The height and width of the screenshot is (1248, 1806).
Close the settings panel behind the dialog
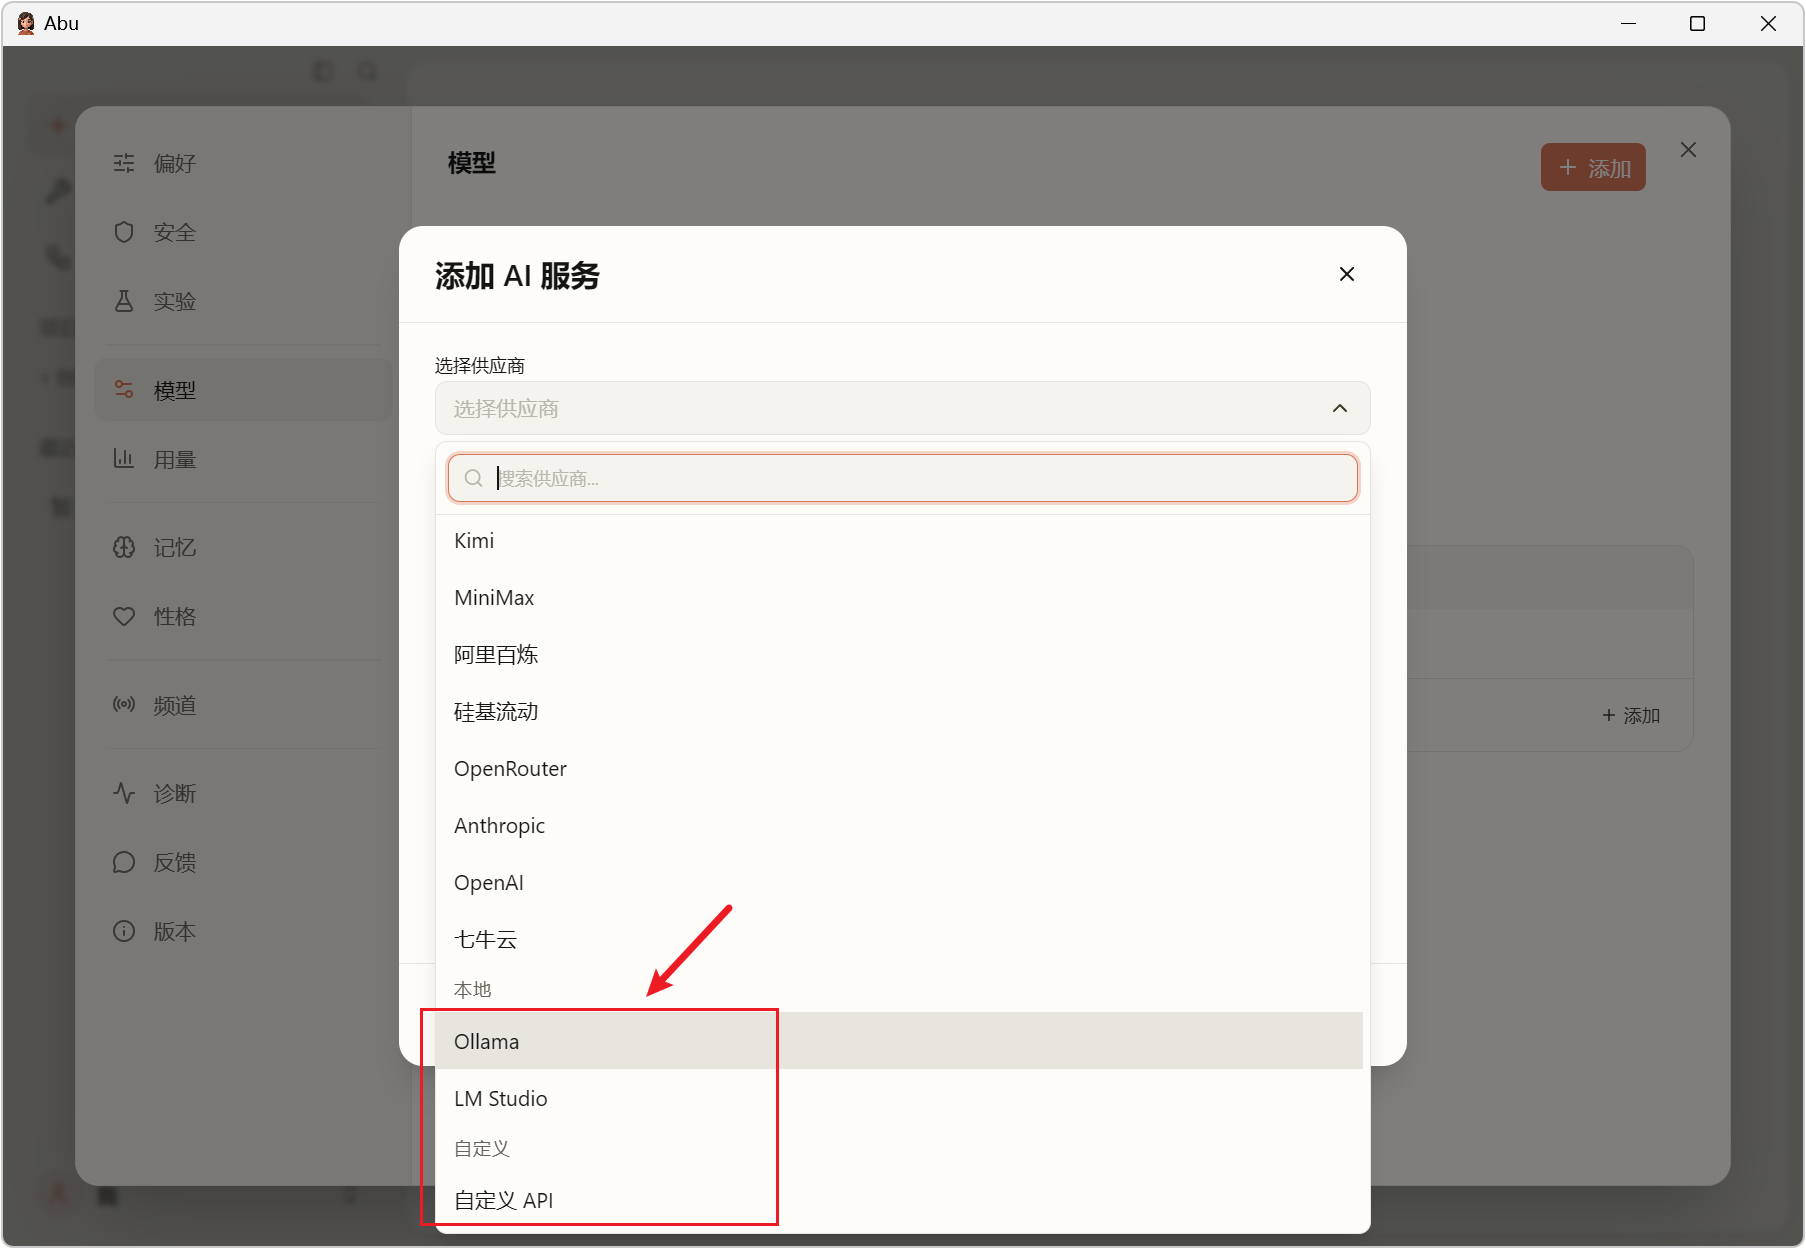tap(1688, 150)
